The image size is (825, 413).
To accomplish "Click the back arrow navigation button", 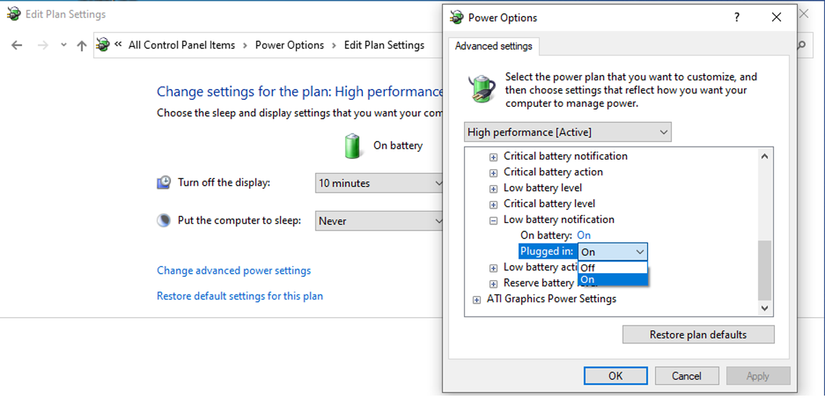I will 17,45.
